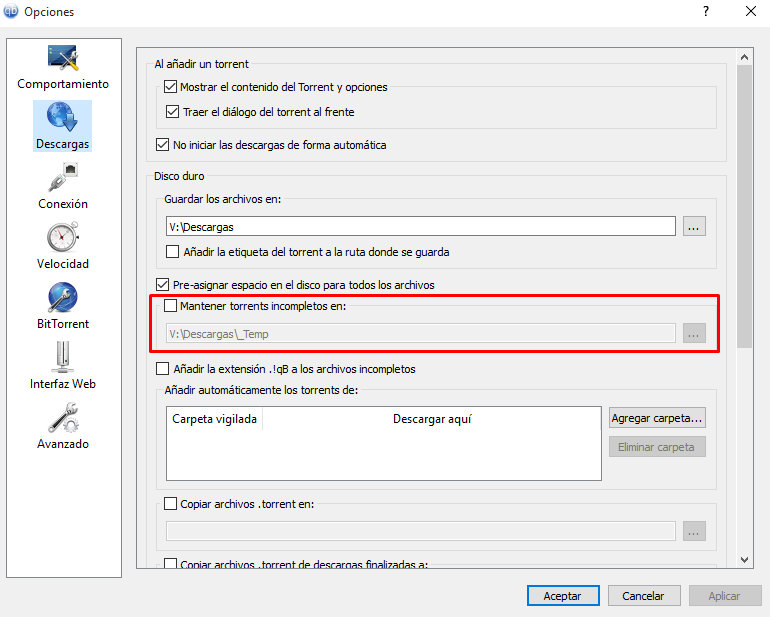Image resolution: width=770 pixels, height=617 pixels.
Task: Click the qBittorrent icon in title bar
Action: point(11,11)
